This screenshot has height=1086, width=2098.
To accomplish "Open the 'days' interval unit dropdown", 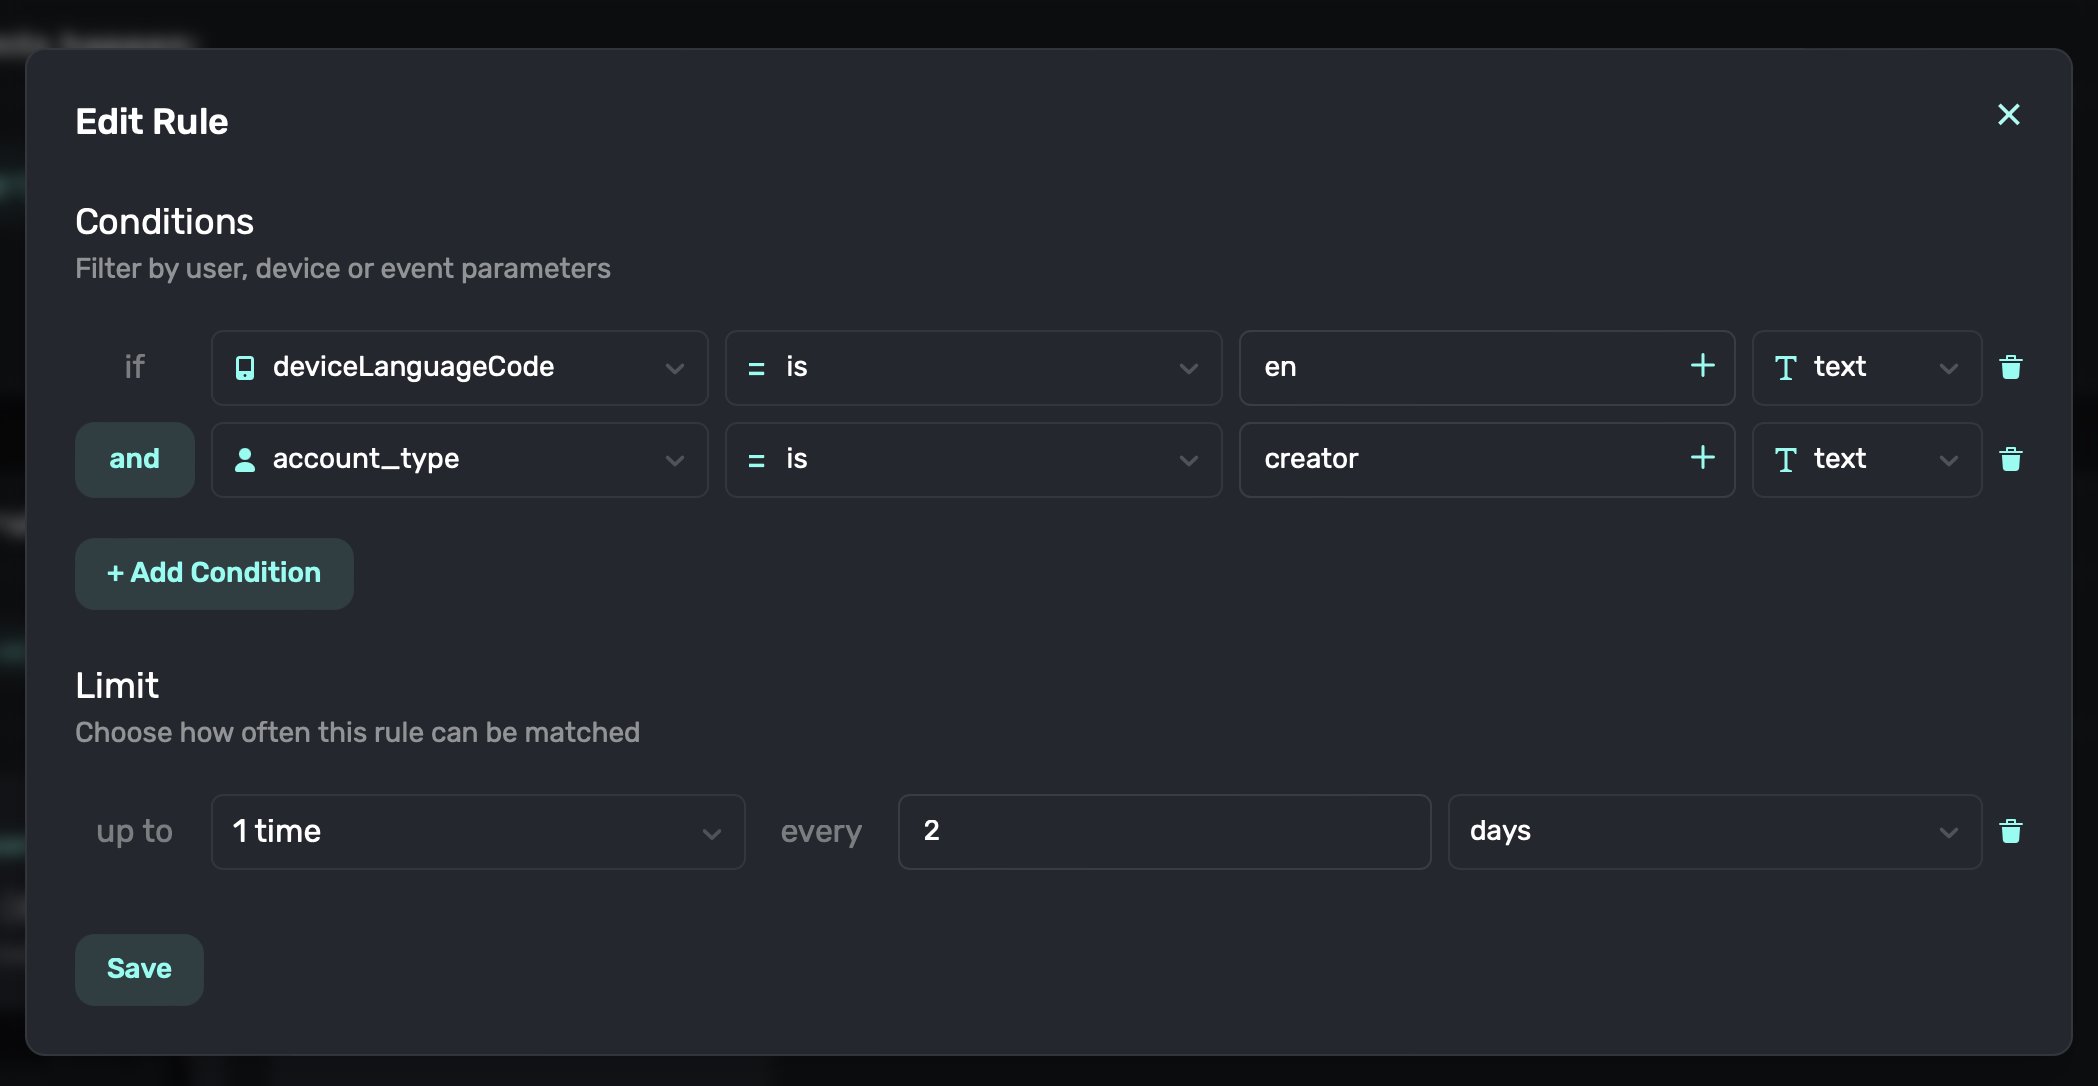I will tap(1713, 831).
